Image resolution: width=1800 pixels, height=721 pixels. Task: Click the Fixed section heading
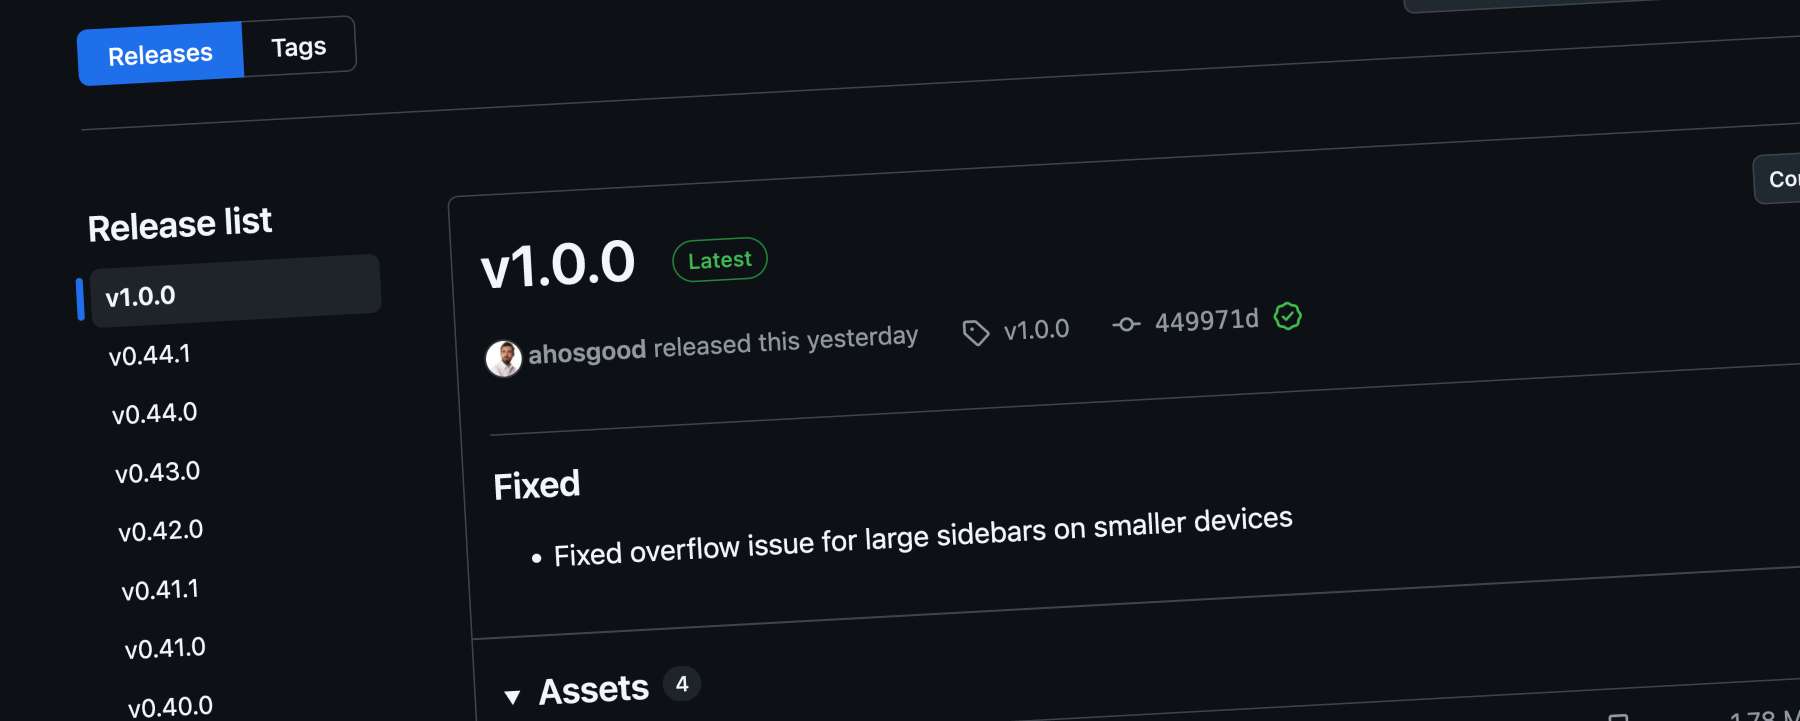[537, 486]
